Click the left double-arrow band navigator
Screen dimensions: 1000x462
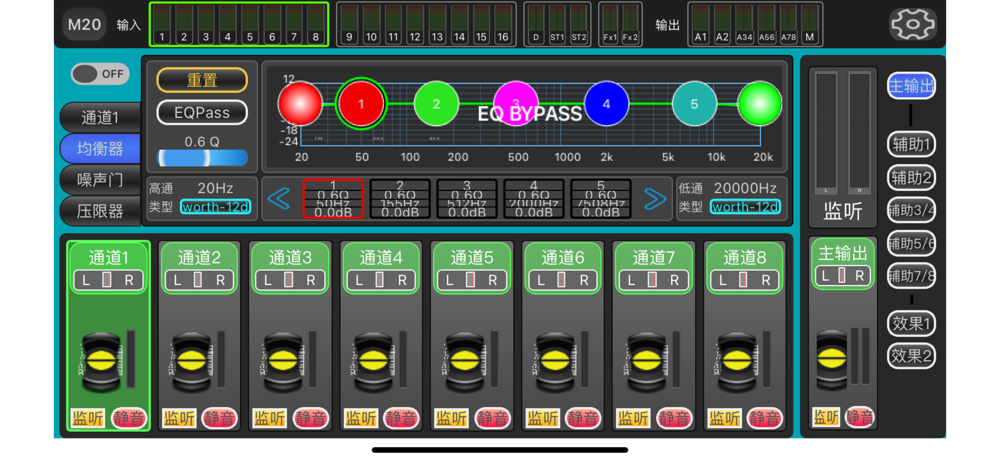pos(279,199)
